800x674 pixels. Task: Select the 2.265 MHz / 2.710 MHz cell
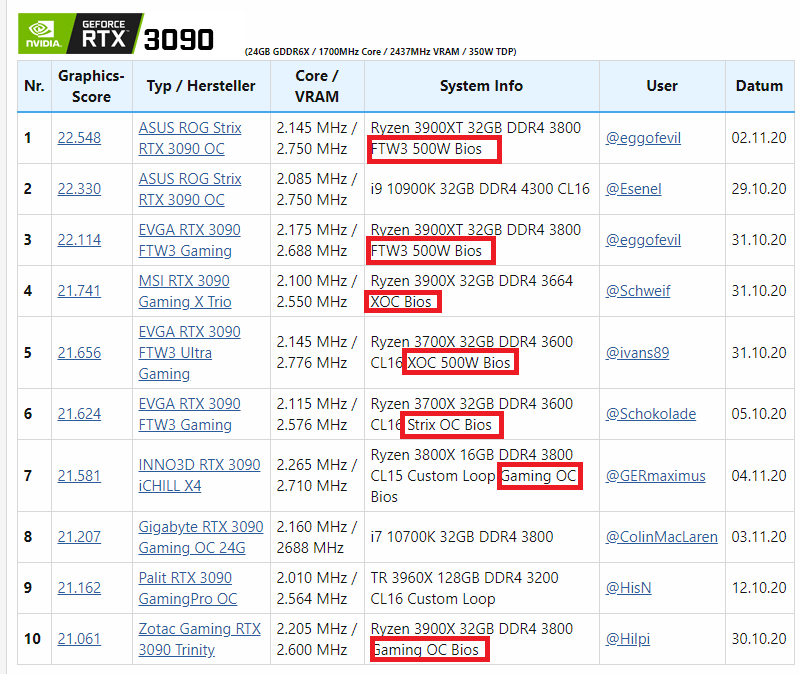(317, 476)
